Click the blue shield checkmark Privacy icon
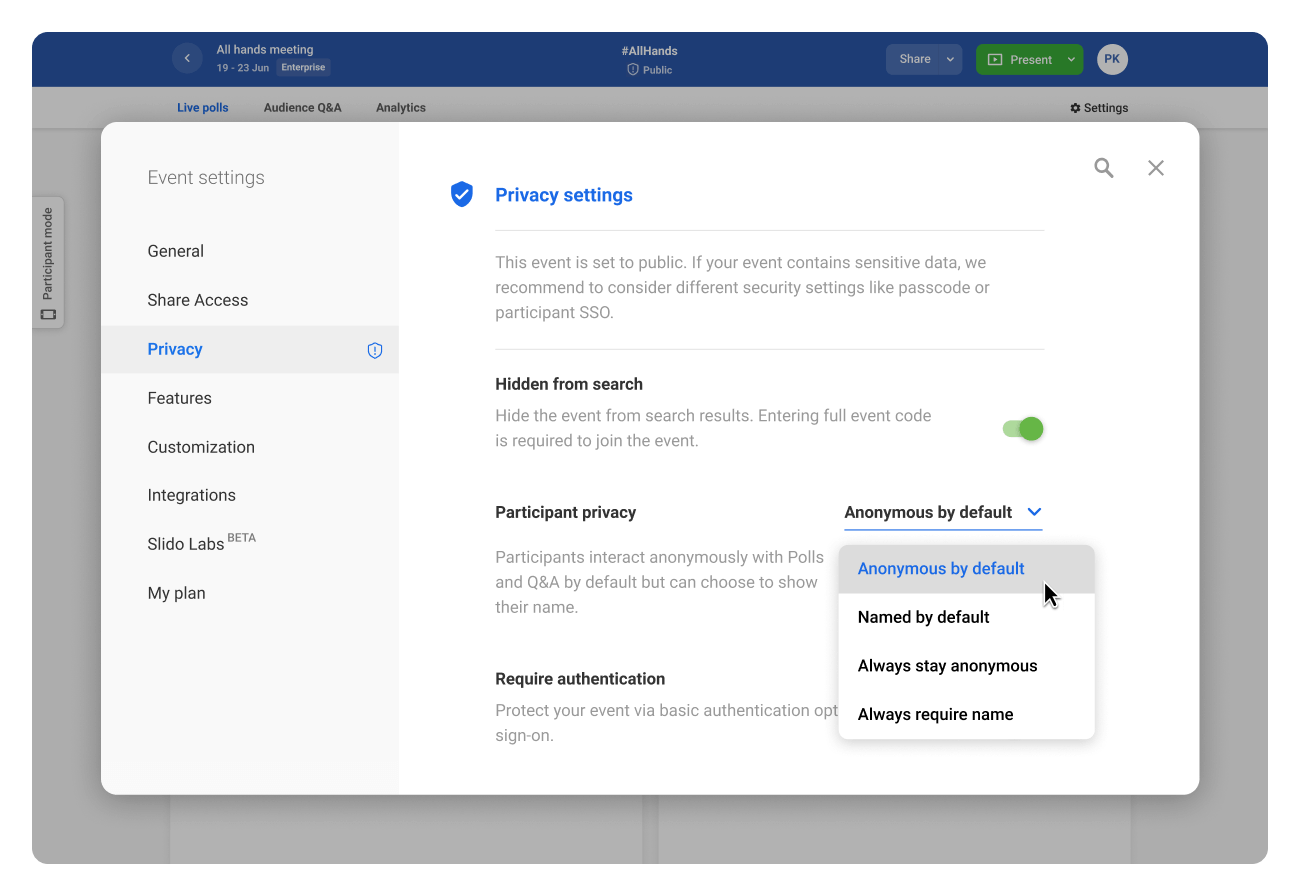The height and width of the screenshot is (896, 1300). tap(461, 194)
